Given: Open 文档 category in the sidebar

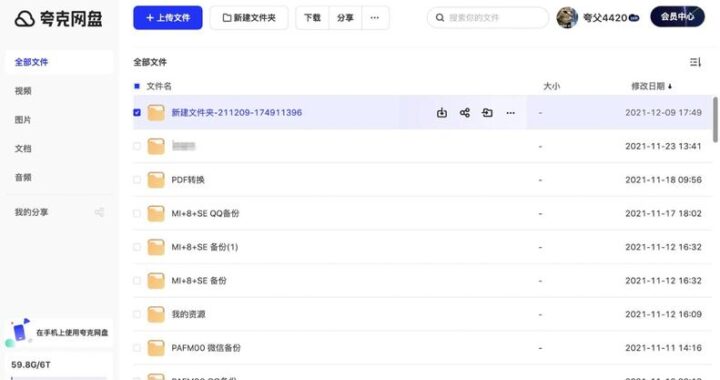Looking at the screenshot, I should coord(23,149).
